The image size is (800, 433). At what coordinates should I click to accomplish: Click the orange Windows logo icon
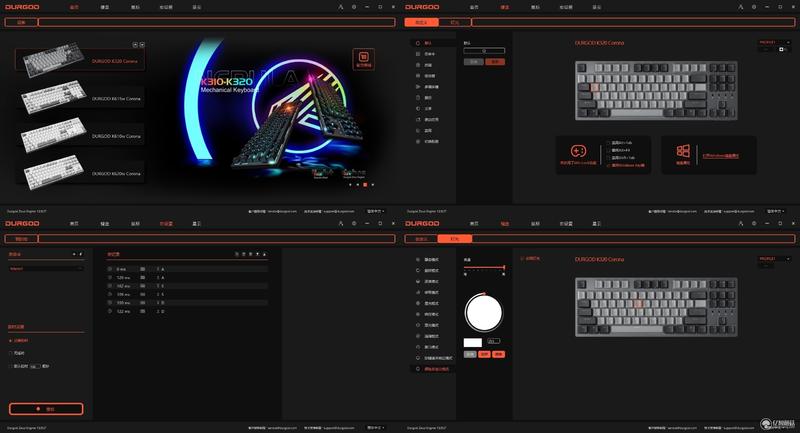pos(683,151)
